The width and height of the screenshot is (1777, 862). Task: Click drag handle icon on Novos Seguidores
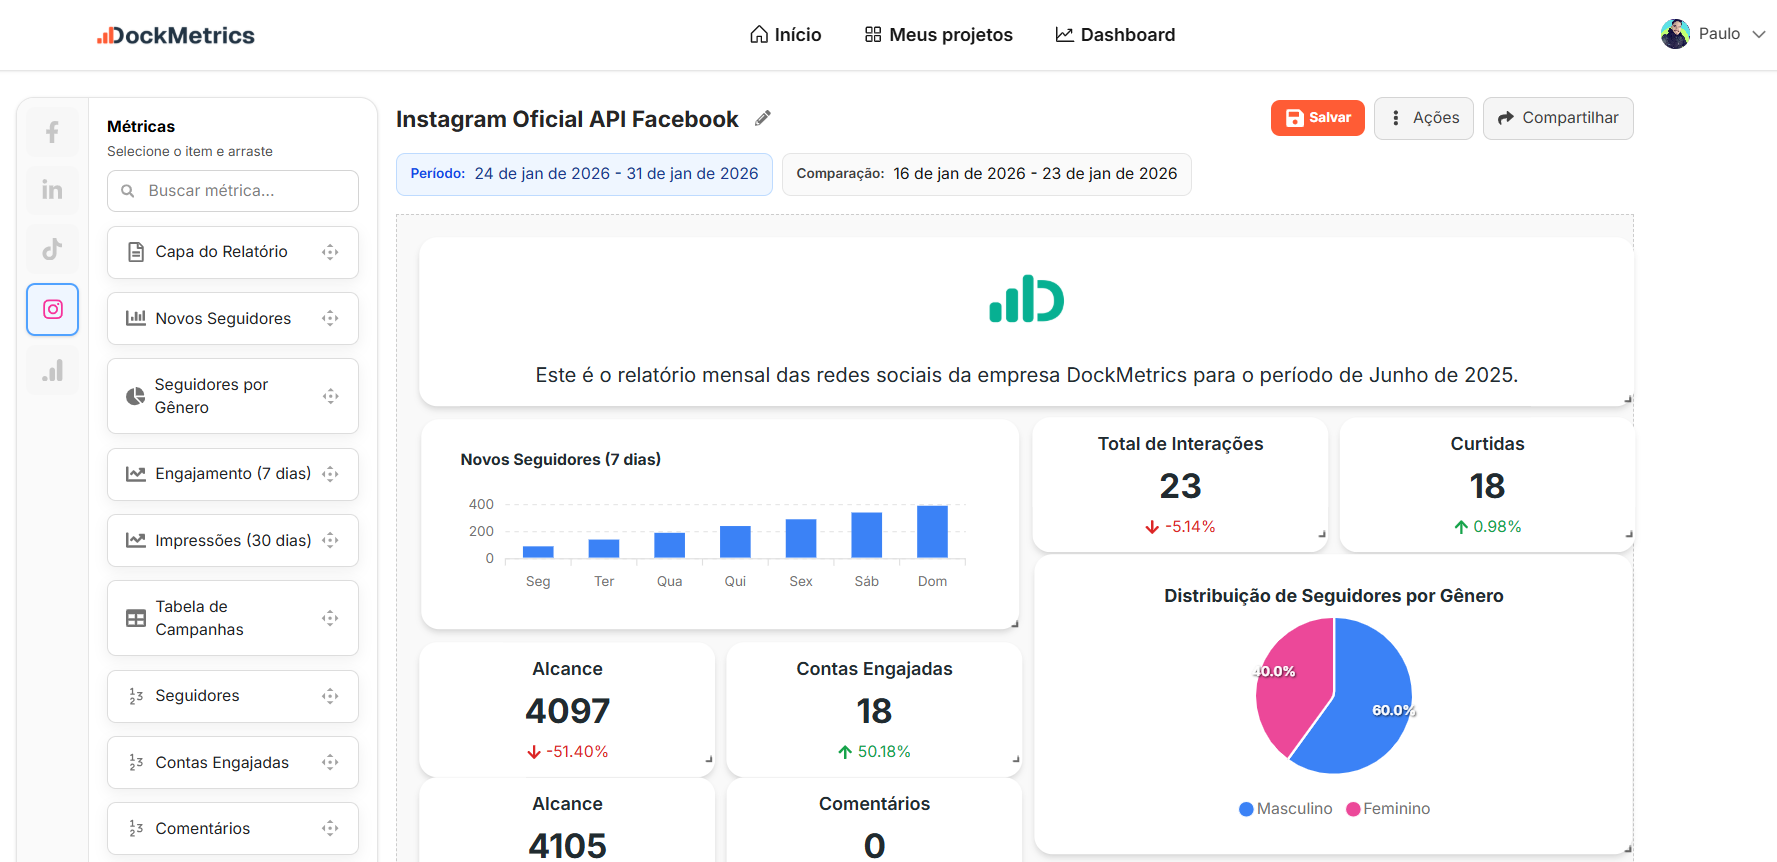pos(330,318)
